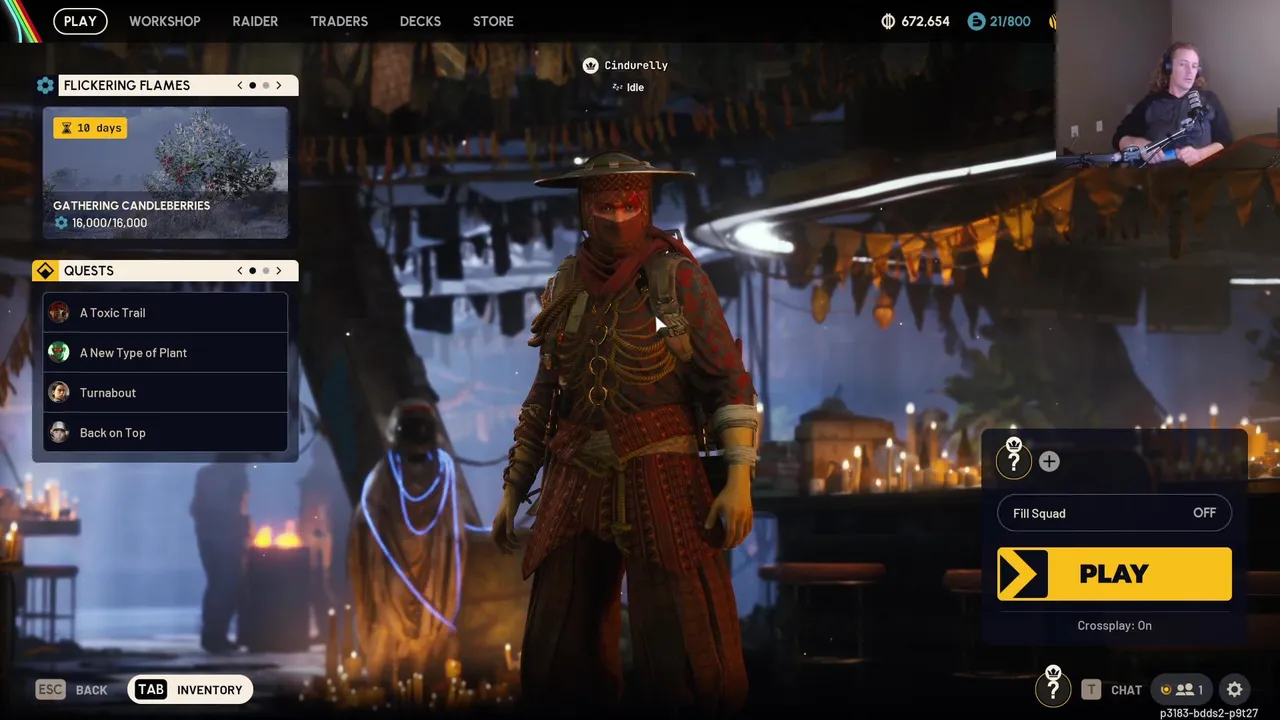Go to previous Quests page arrow

(240, 271)
